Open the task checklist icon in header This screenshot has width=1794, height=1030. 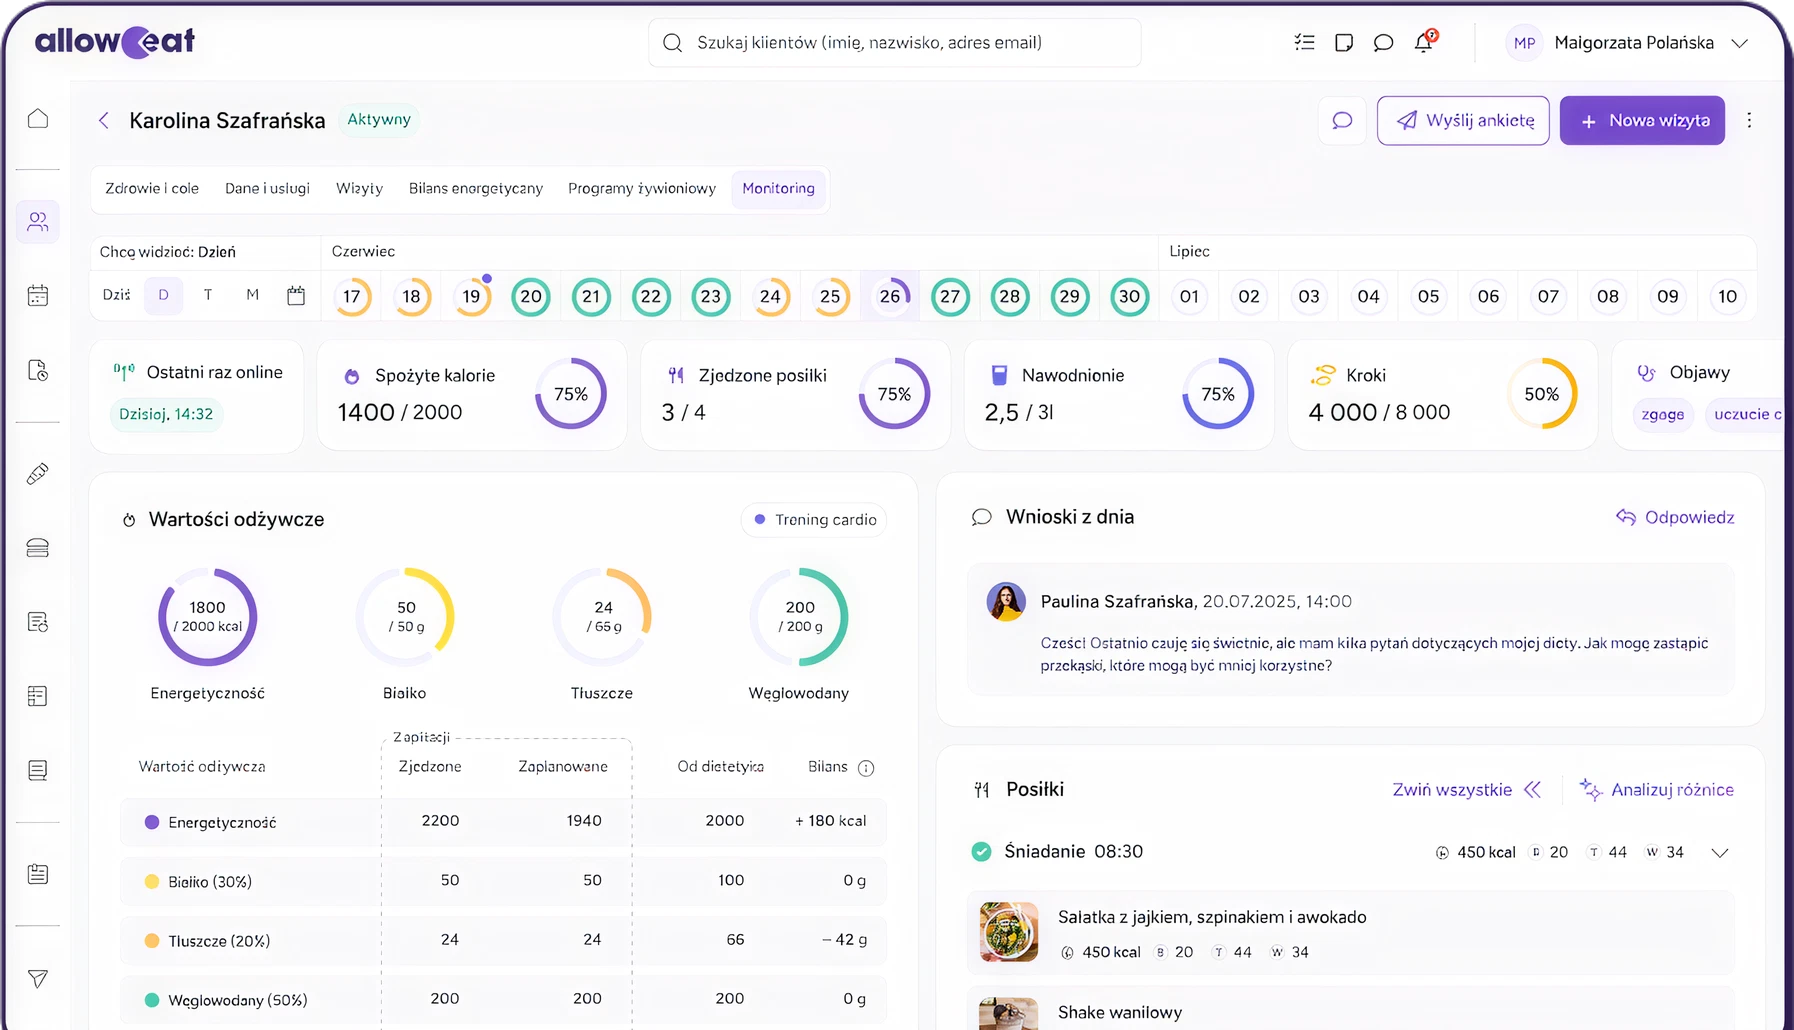pos(1304,42)
